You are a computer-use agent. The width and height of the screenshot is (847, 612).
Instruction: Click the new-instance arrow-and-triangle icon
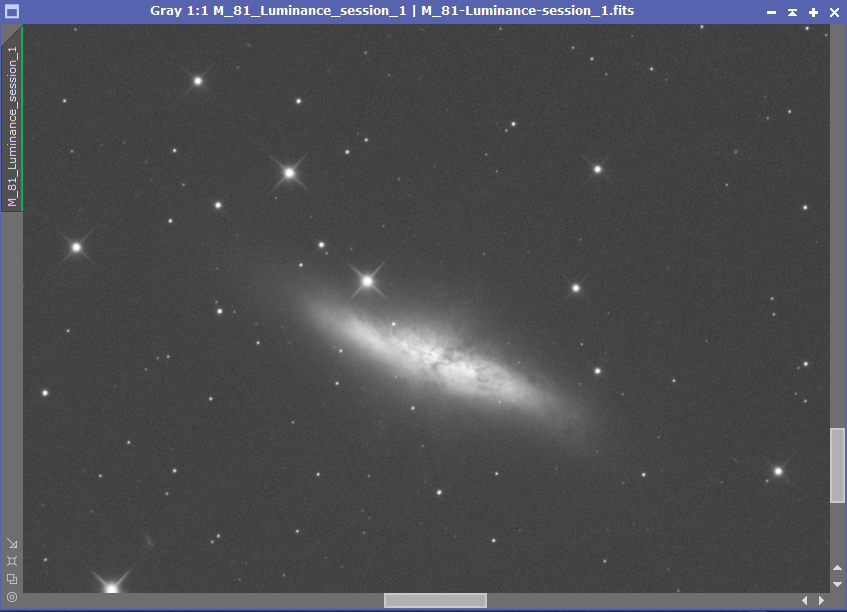(x=12, y=543)
